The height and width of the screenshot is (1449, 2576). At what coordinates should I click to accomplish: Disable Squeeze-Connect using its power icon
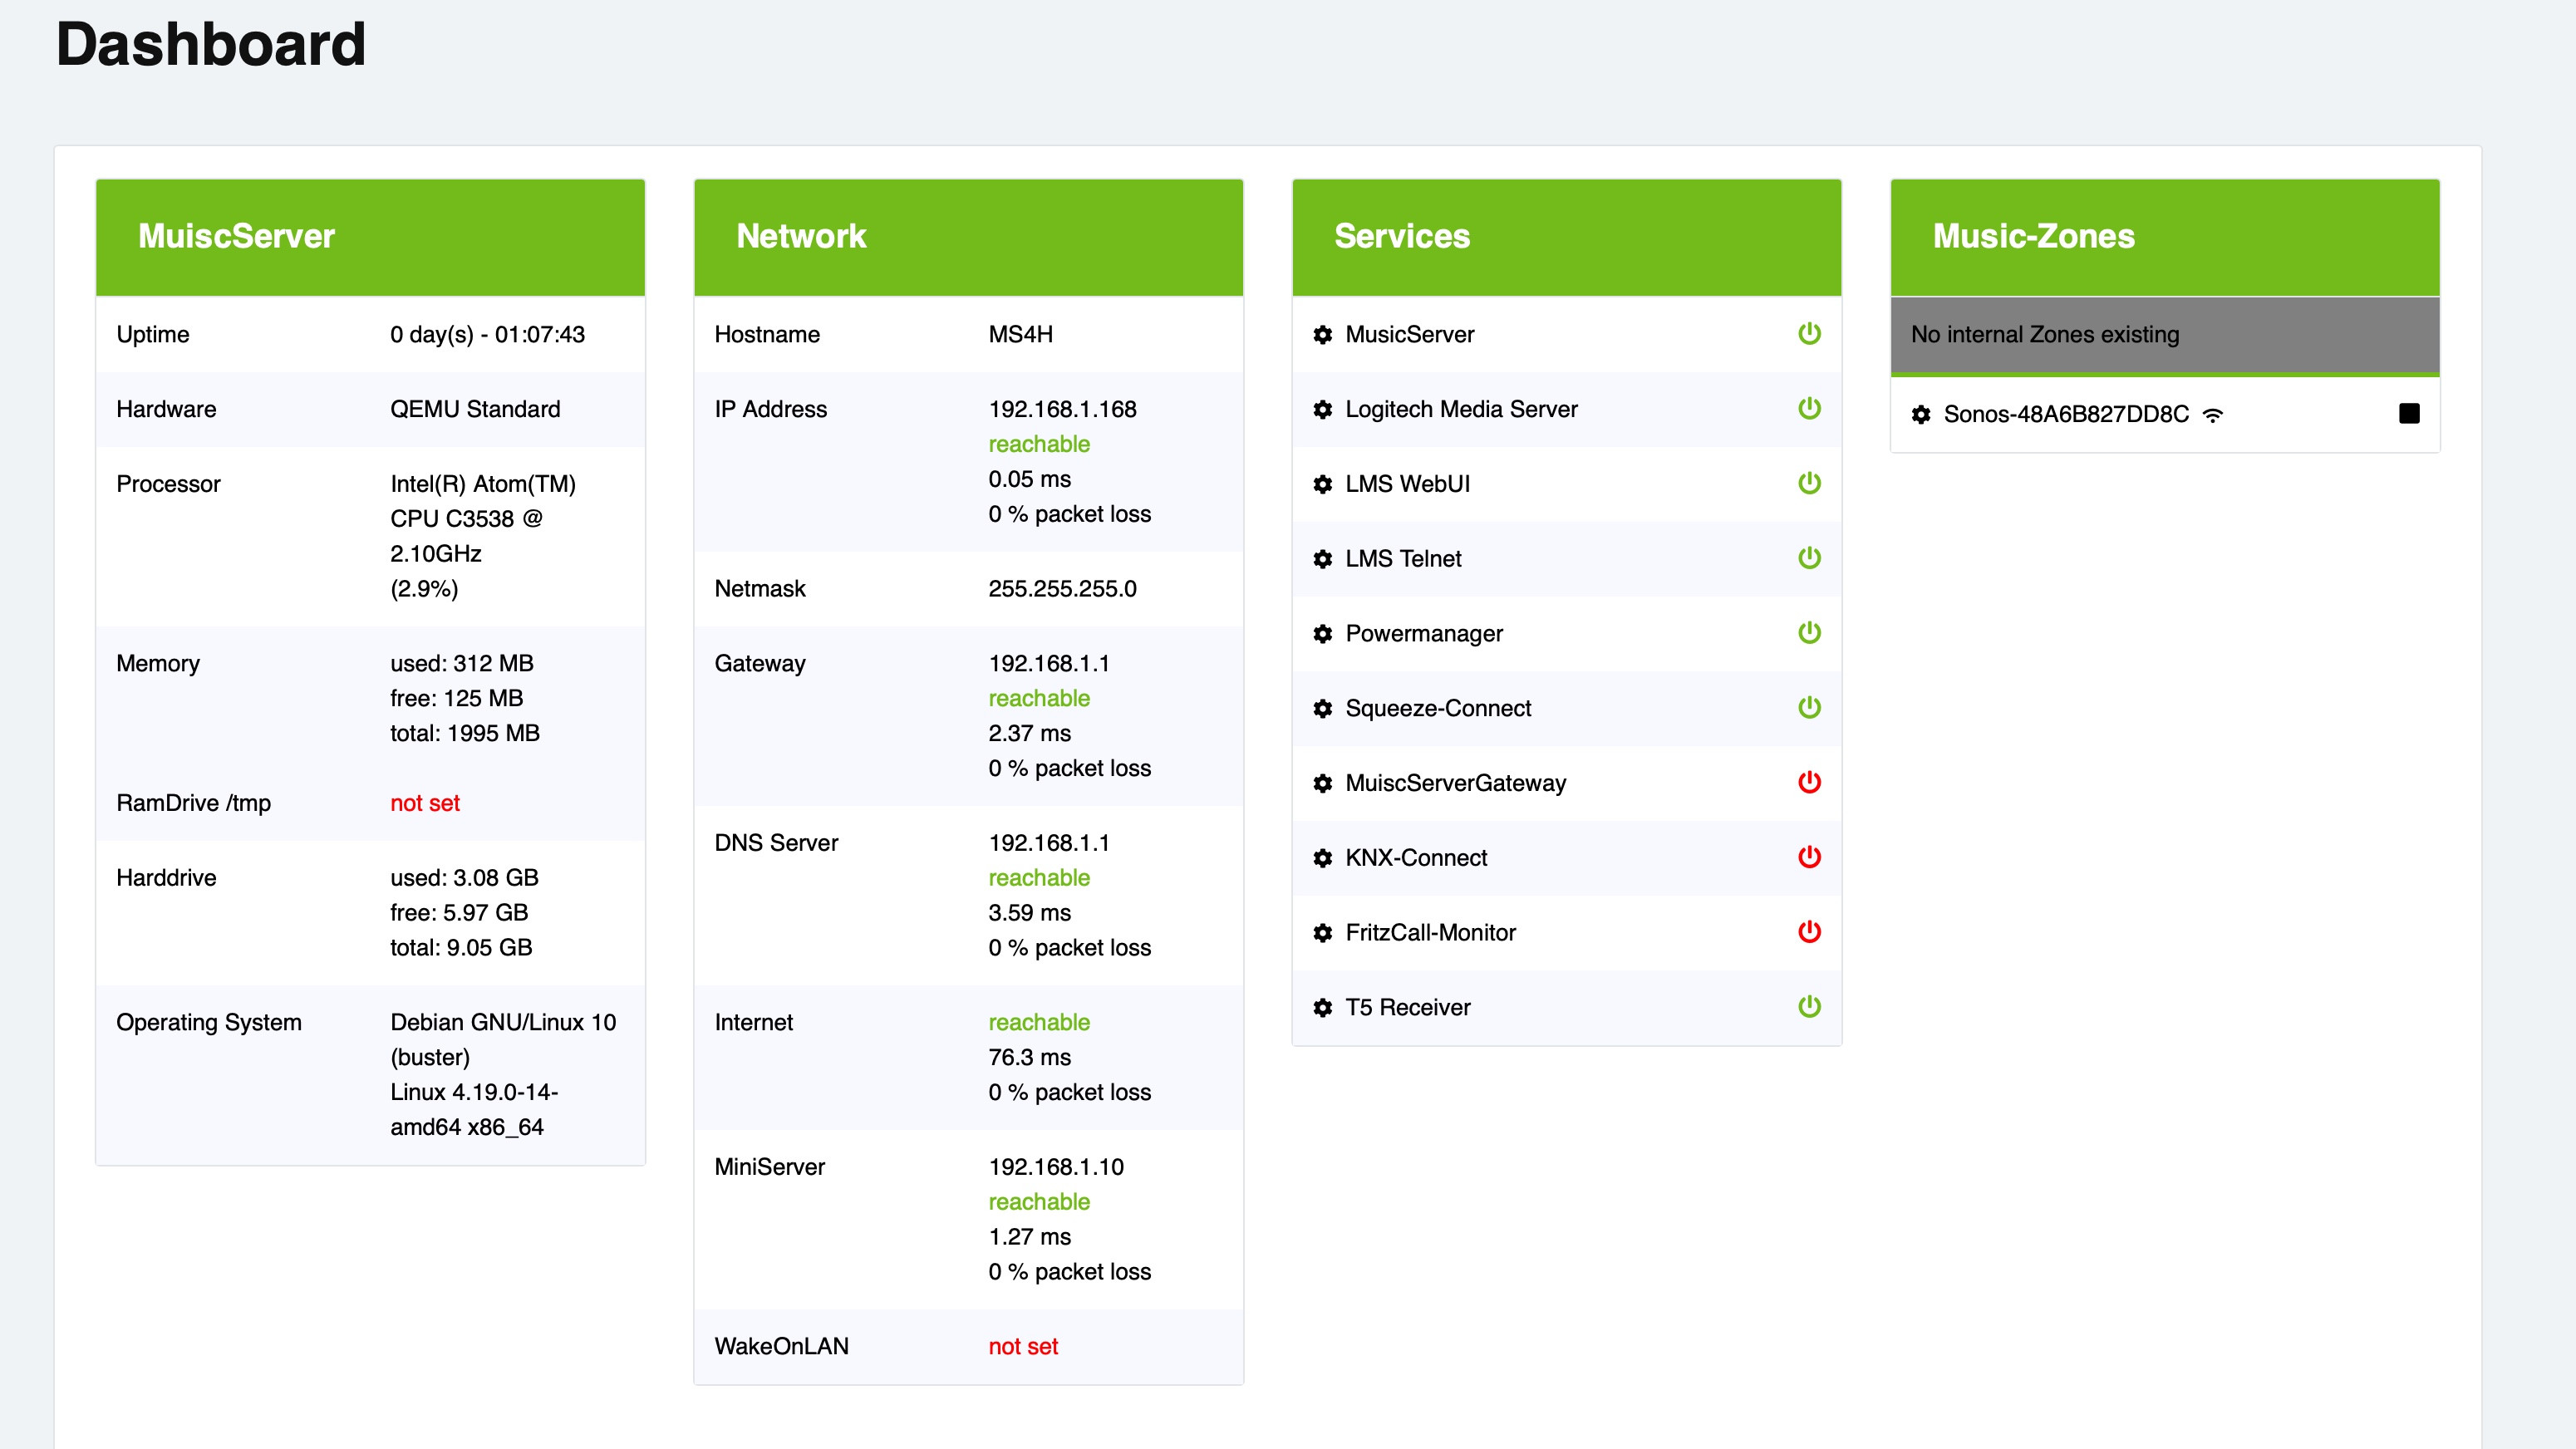pos(1808,708)
